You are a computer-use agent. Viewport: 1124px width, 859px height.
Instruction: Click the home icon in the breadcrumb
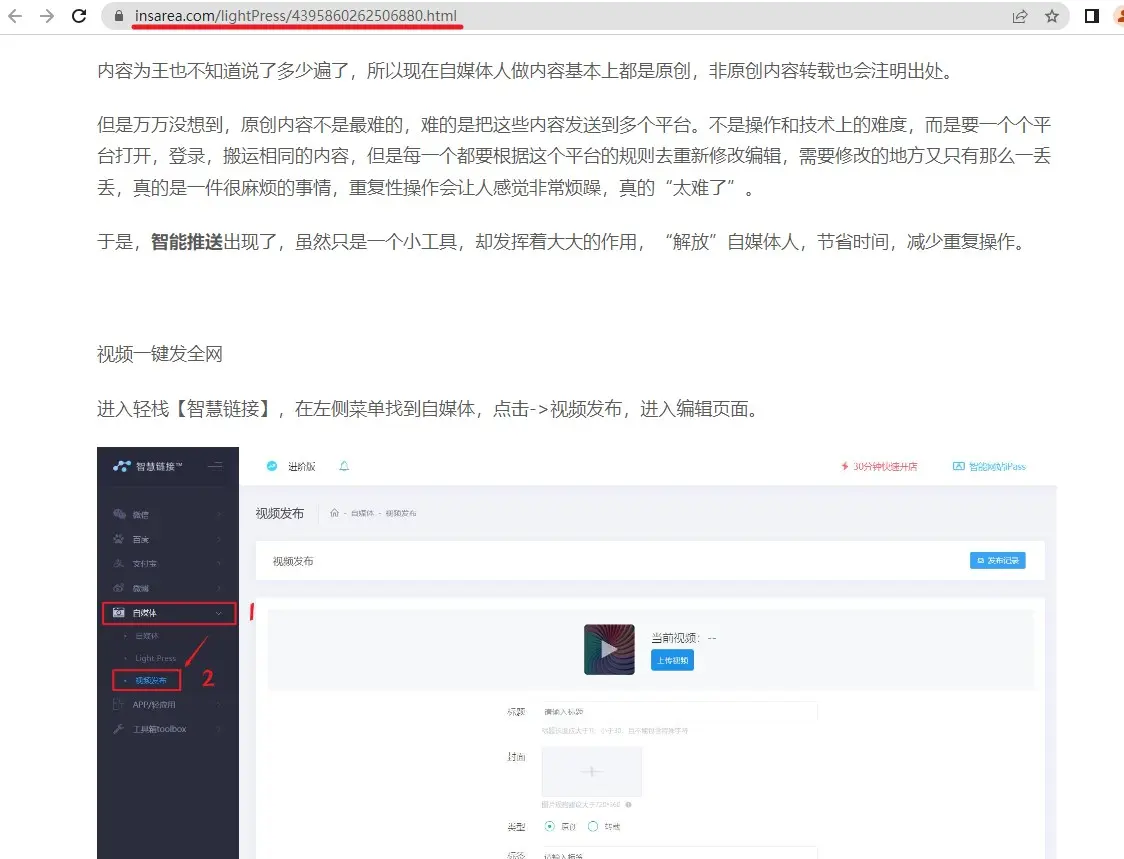click(334, 513)
